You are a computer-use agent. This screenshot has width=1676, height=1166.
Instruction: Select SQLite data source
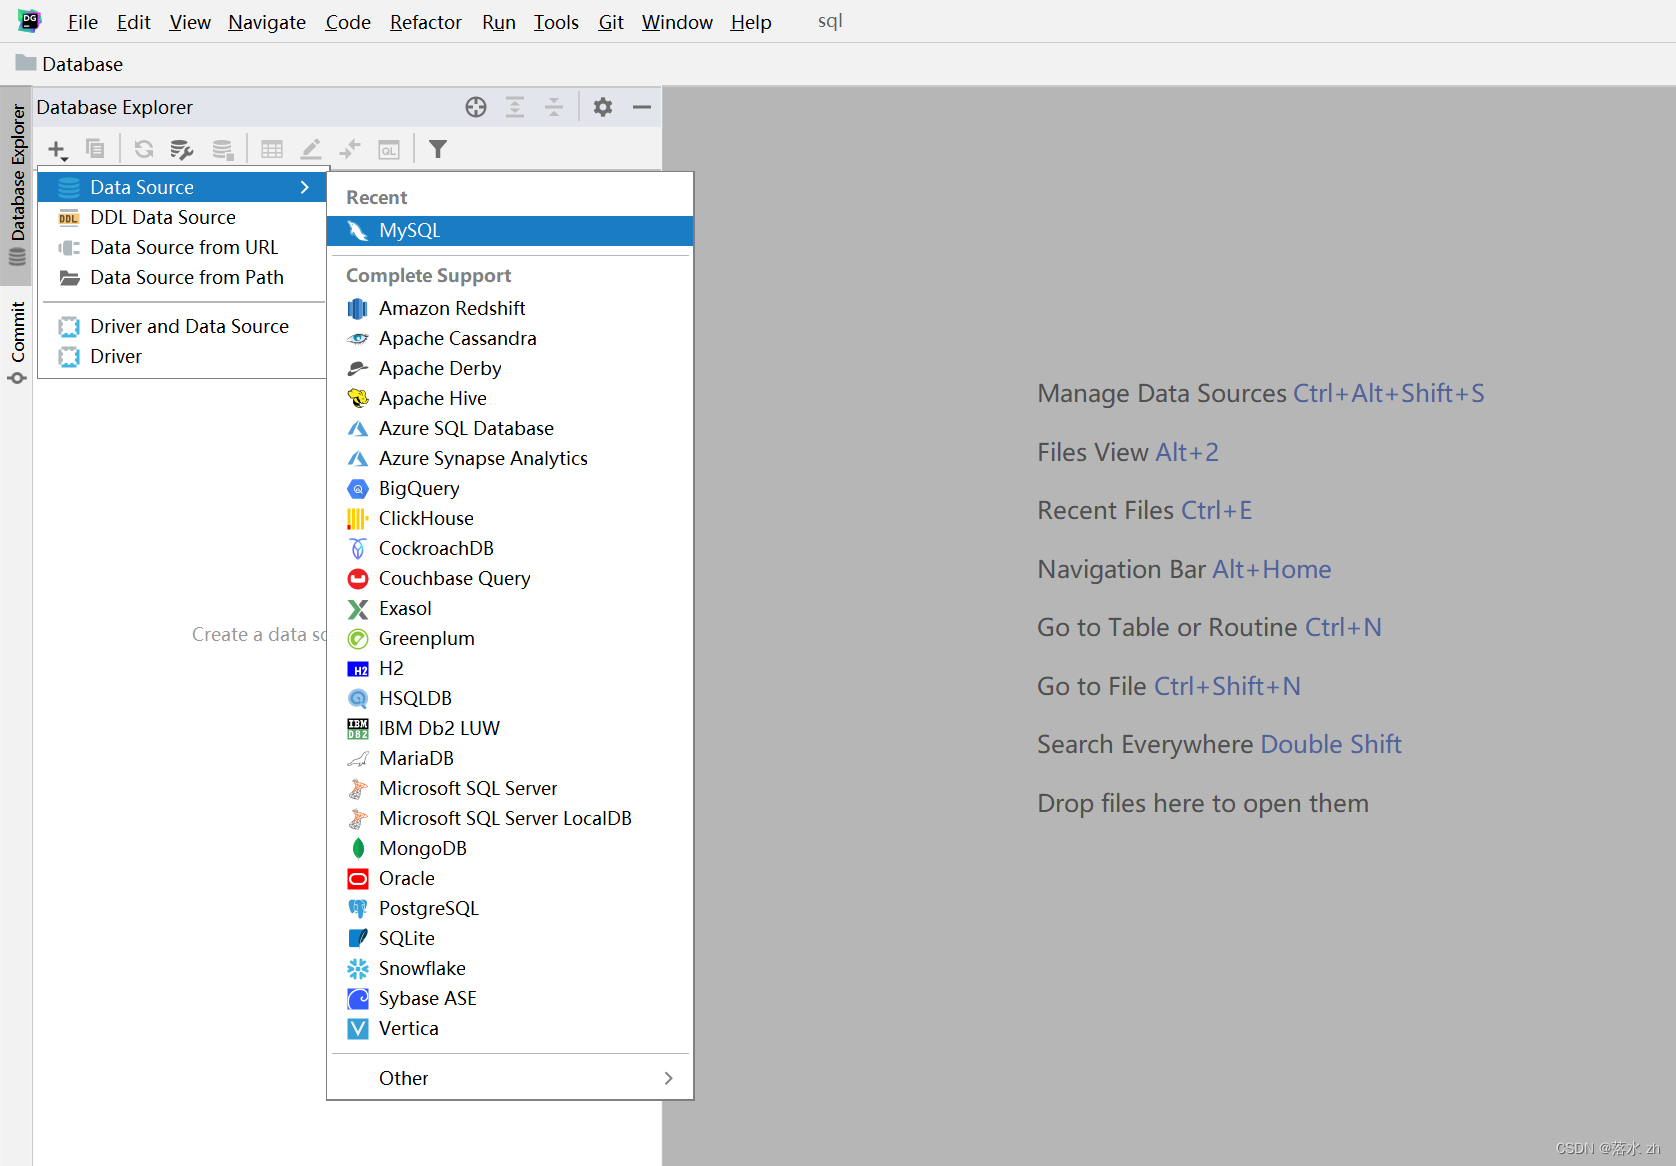(x=510, y=938)
